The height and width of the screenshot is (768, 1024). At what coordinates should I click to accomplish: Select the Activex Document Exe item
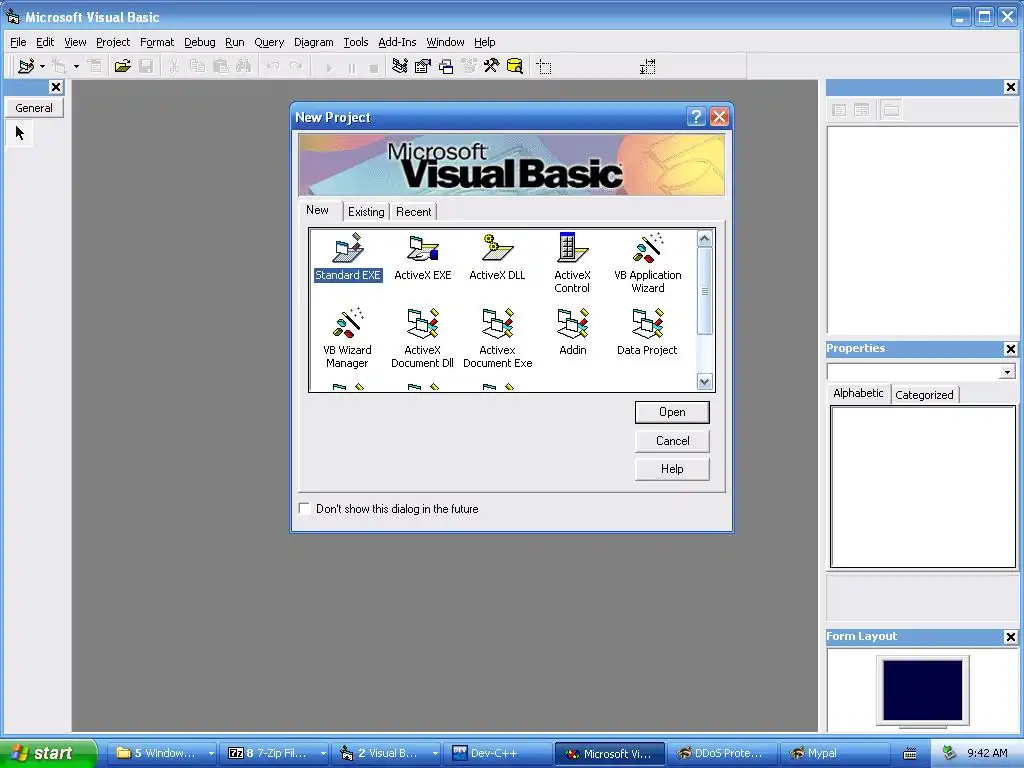point(498,338)
